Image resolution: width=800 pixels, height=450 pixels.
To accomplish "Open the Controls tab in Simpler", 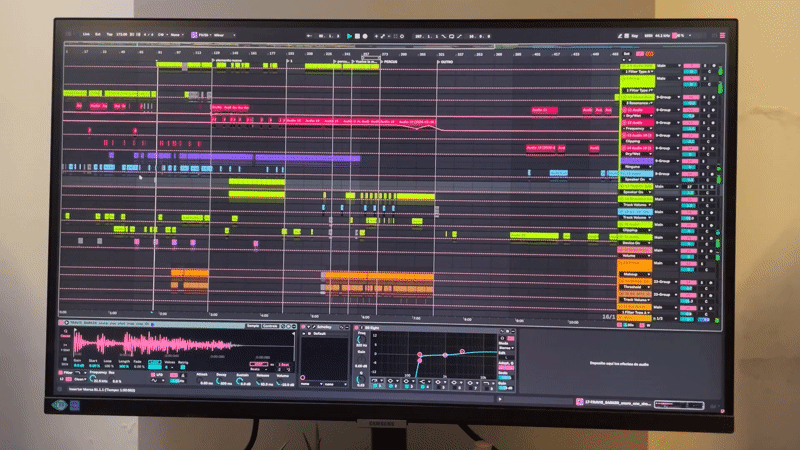I will click(x=270, y=326).
